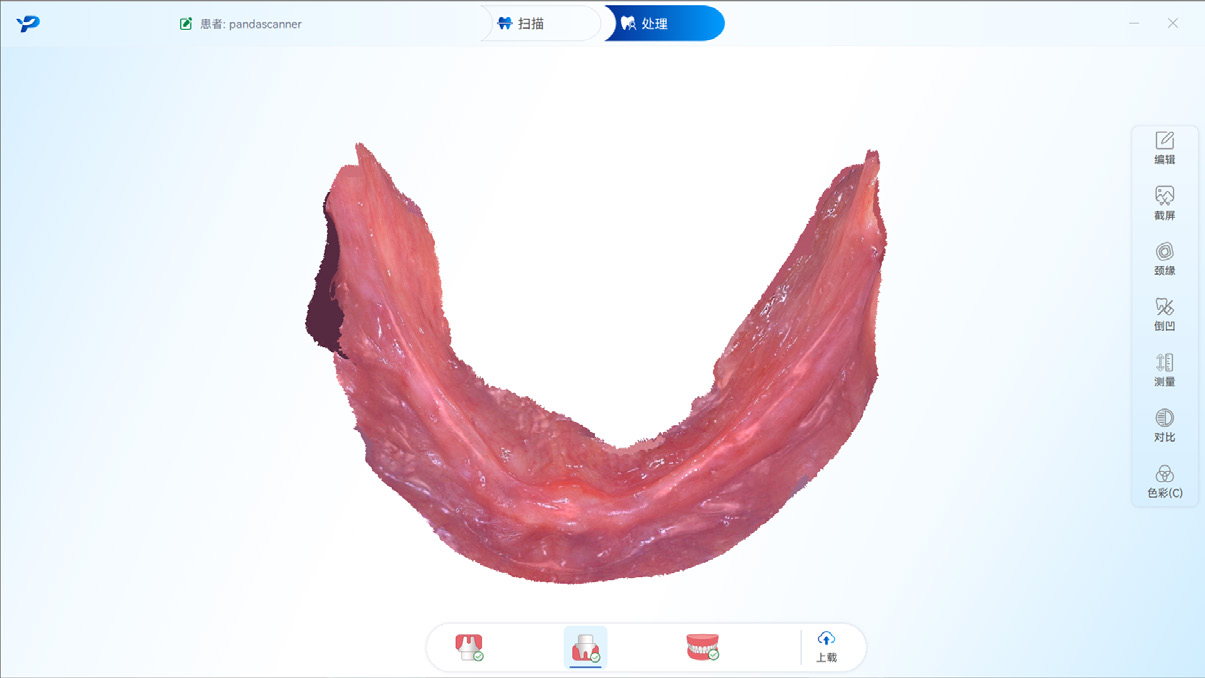Edit patient info via green pencil icon
Screen dimensions: 1205x678
[186, 24]
